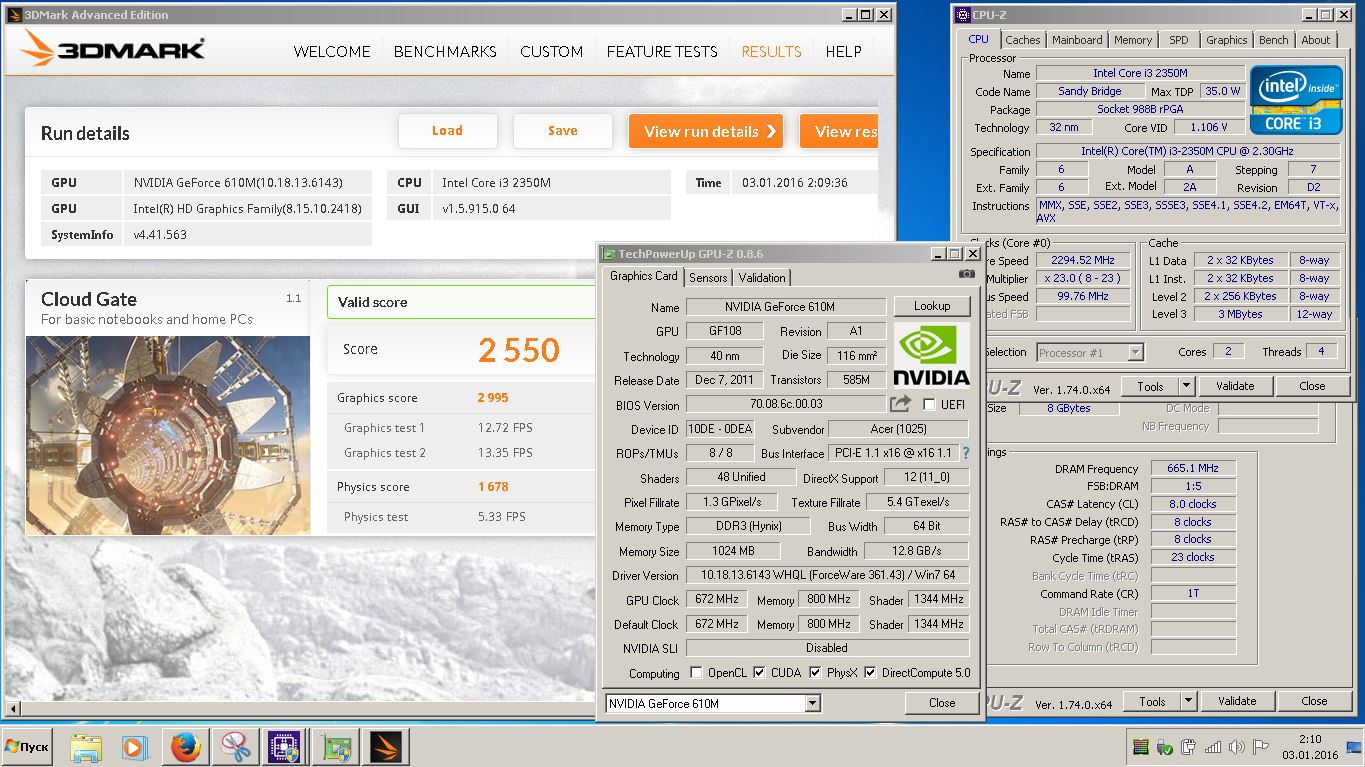Click the 3DMark logo in the header

tap(112, 49)
